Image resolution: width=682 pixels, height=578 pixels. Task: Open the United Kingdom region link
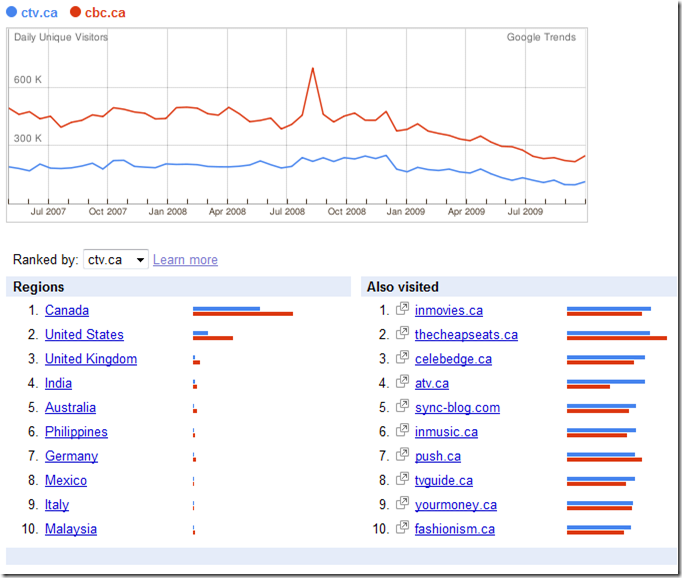tap(91, 359)
